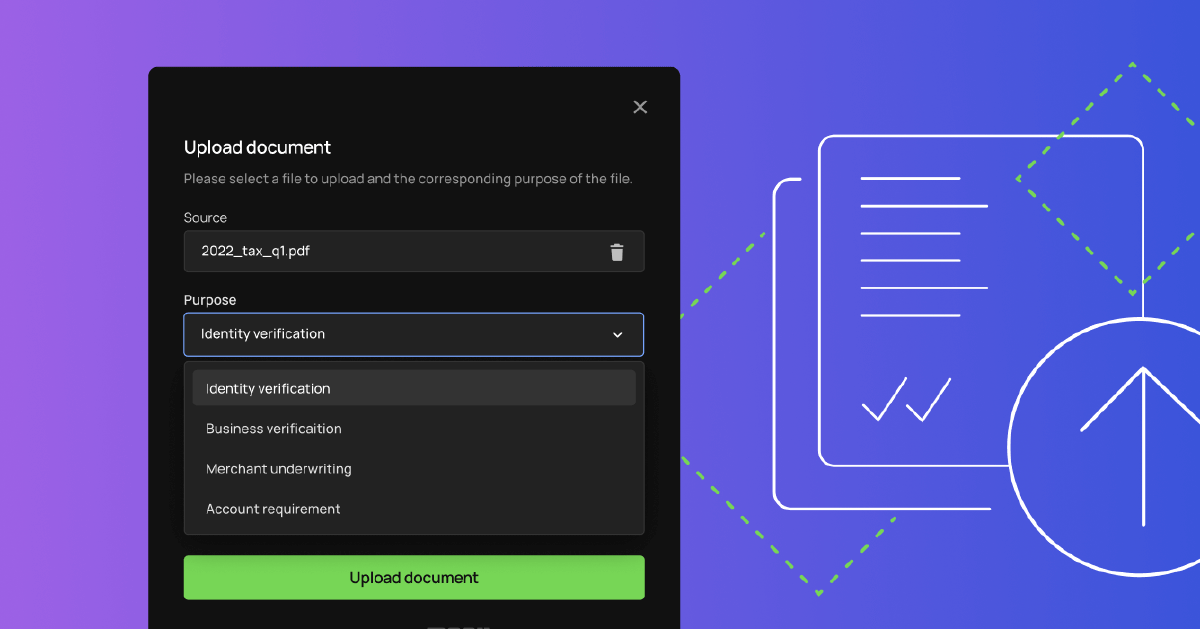
Task: Click the trash icon to remove 2022_tax_q1.pdf
Action: tap(618, 251)
